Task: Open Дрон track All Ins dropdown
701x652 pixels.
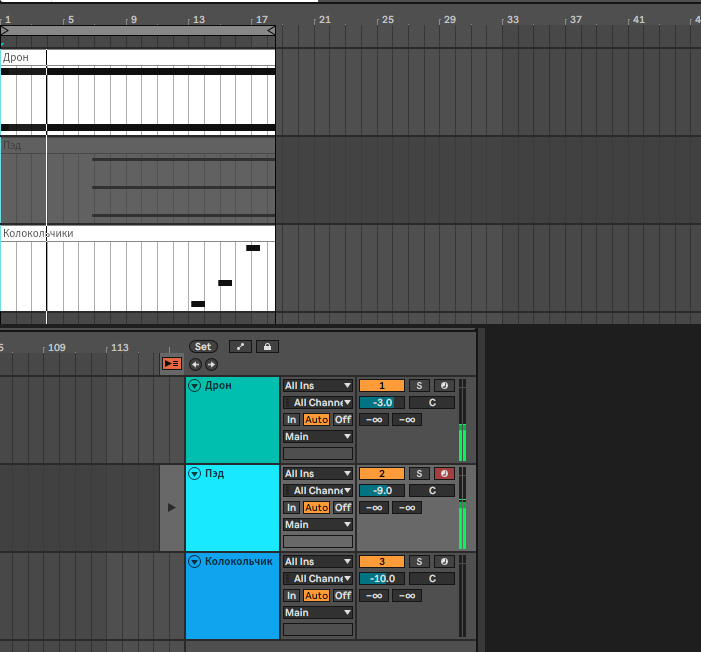Action: (x=318, y=385)
